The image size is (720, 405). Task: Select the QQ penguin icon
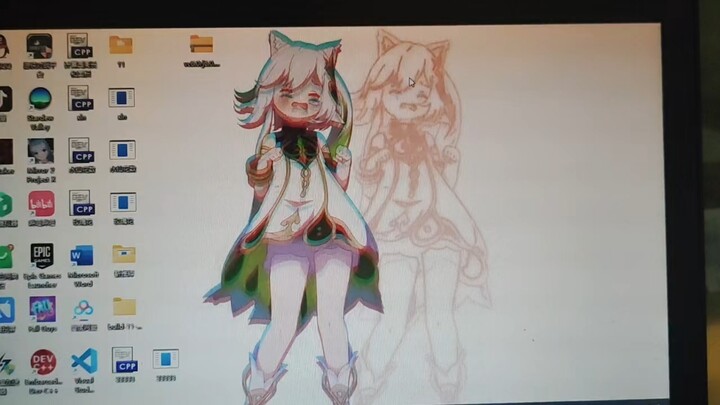tap(3, 45)
